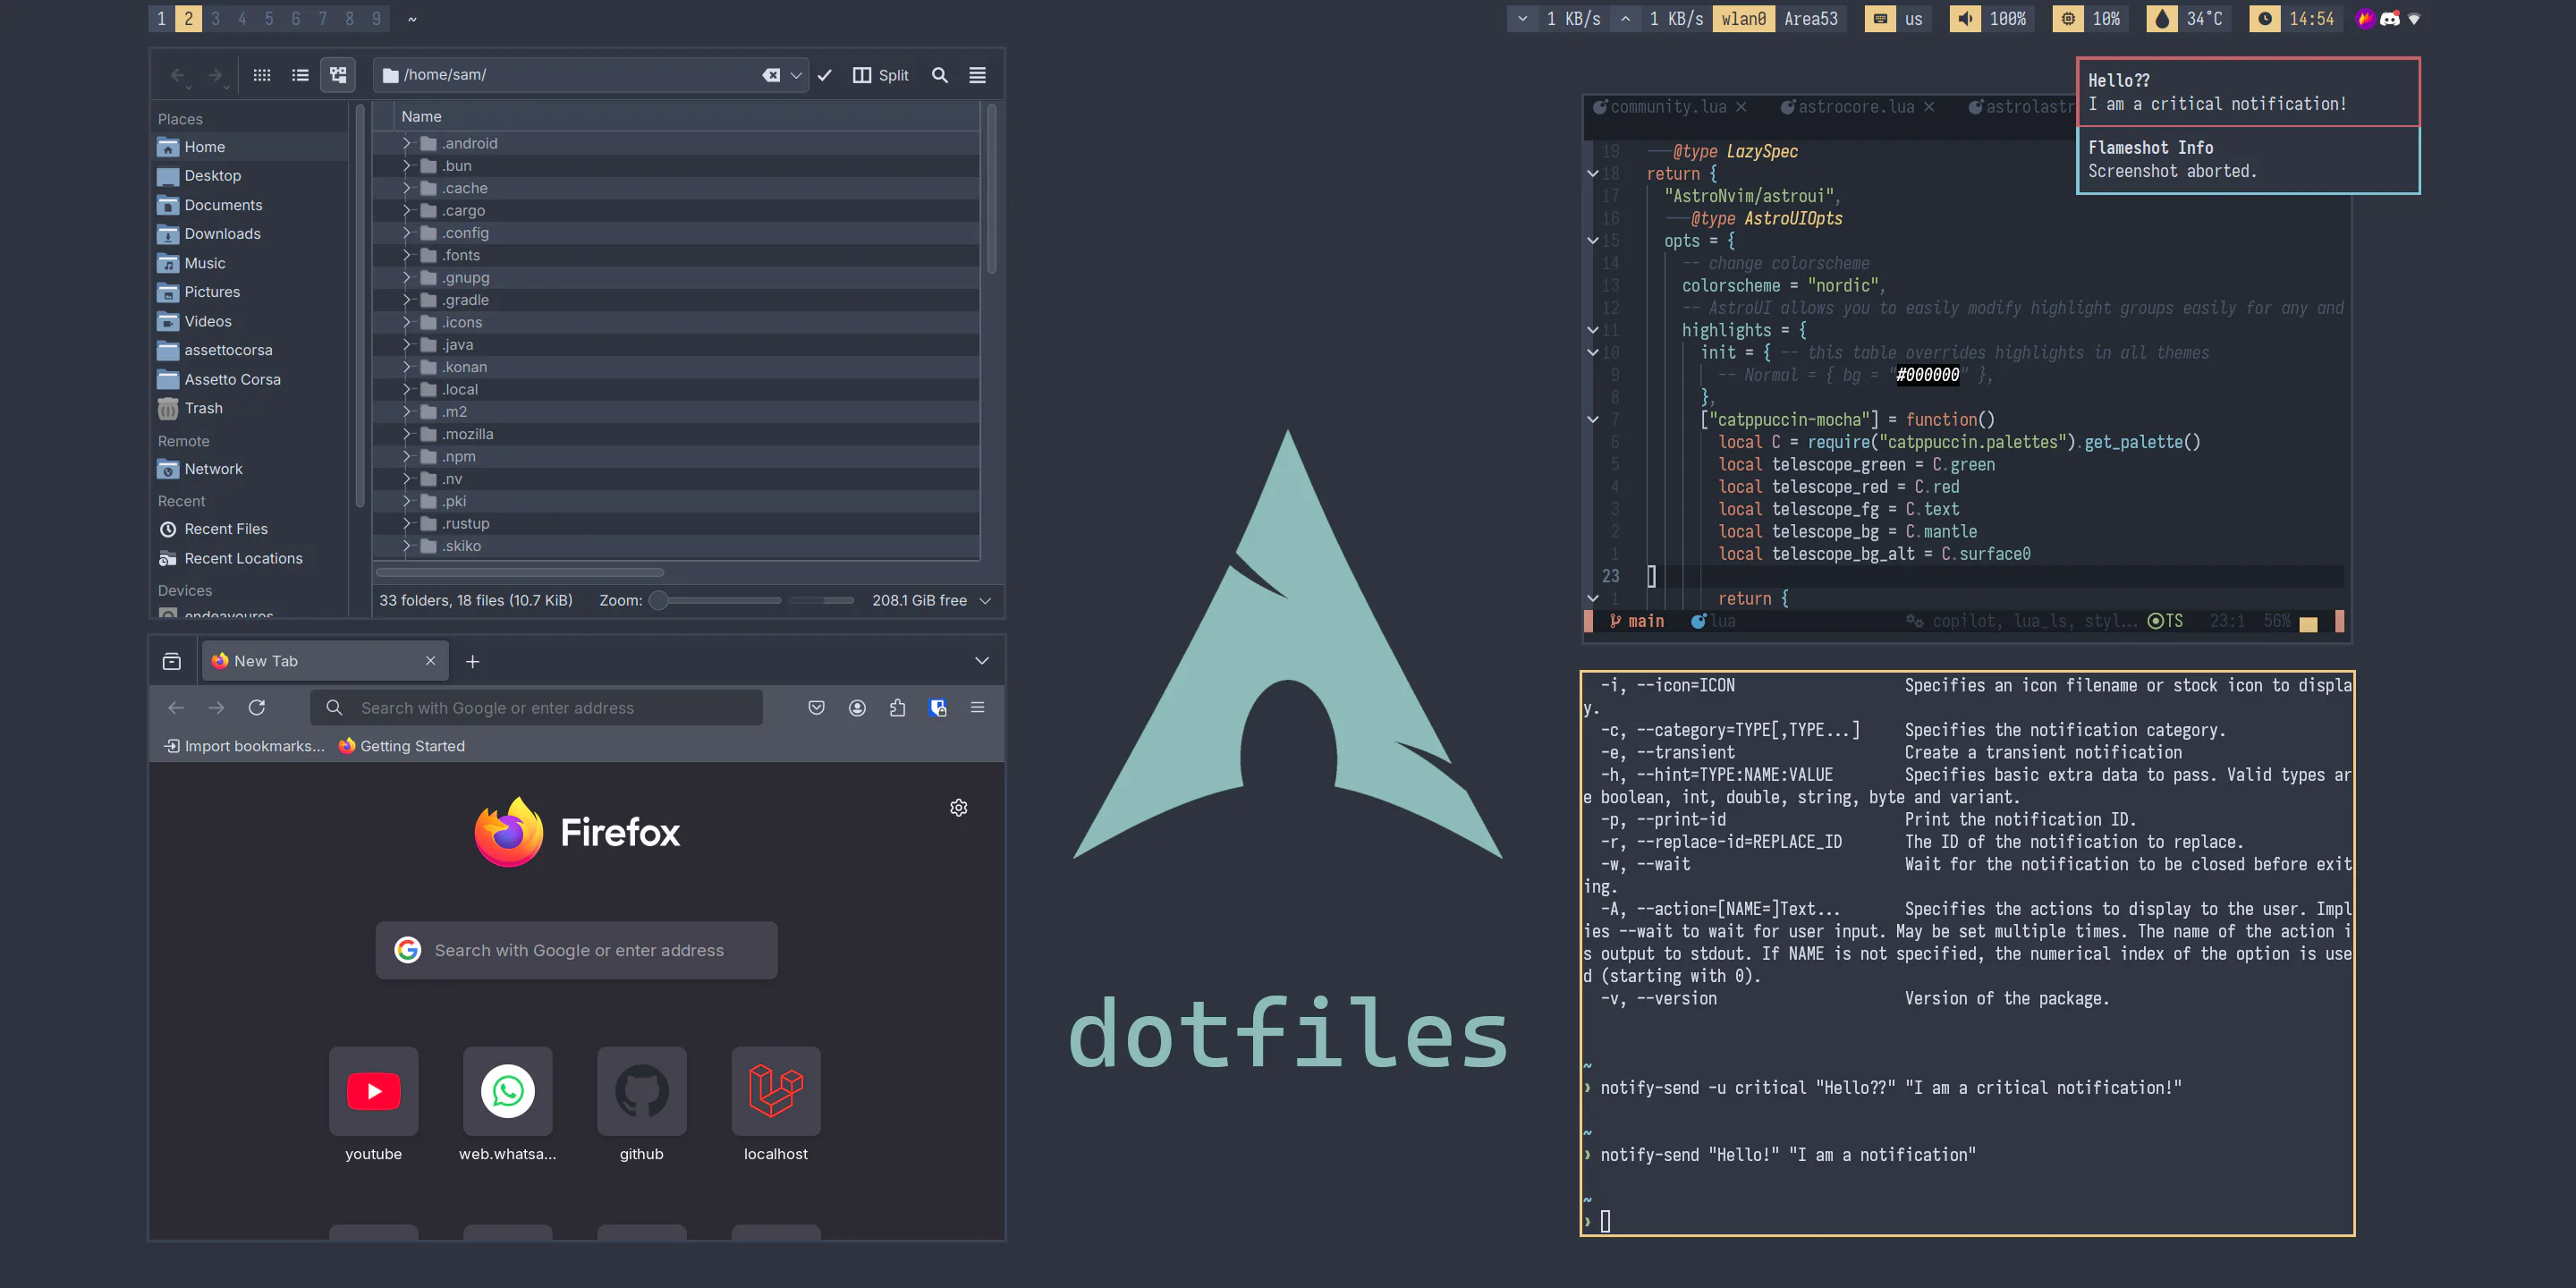Open the location bar history dropdown arrow
This screenshot has height=1288, width=2576.
pyautogui.click(x=796, y=75)
